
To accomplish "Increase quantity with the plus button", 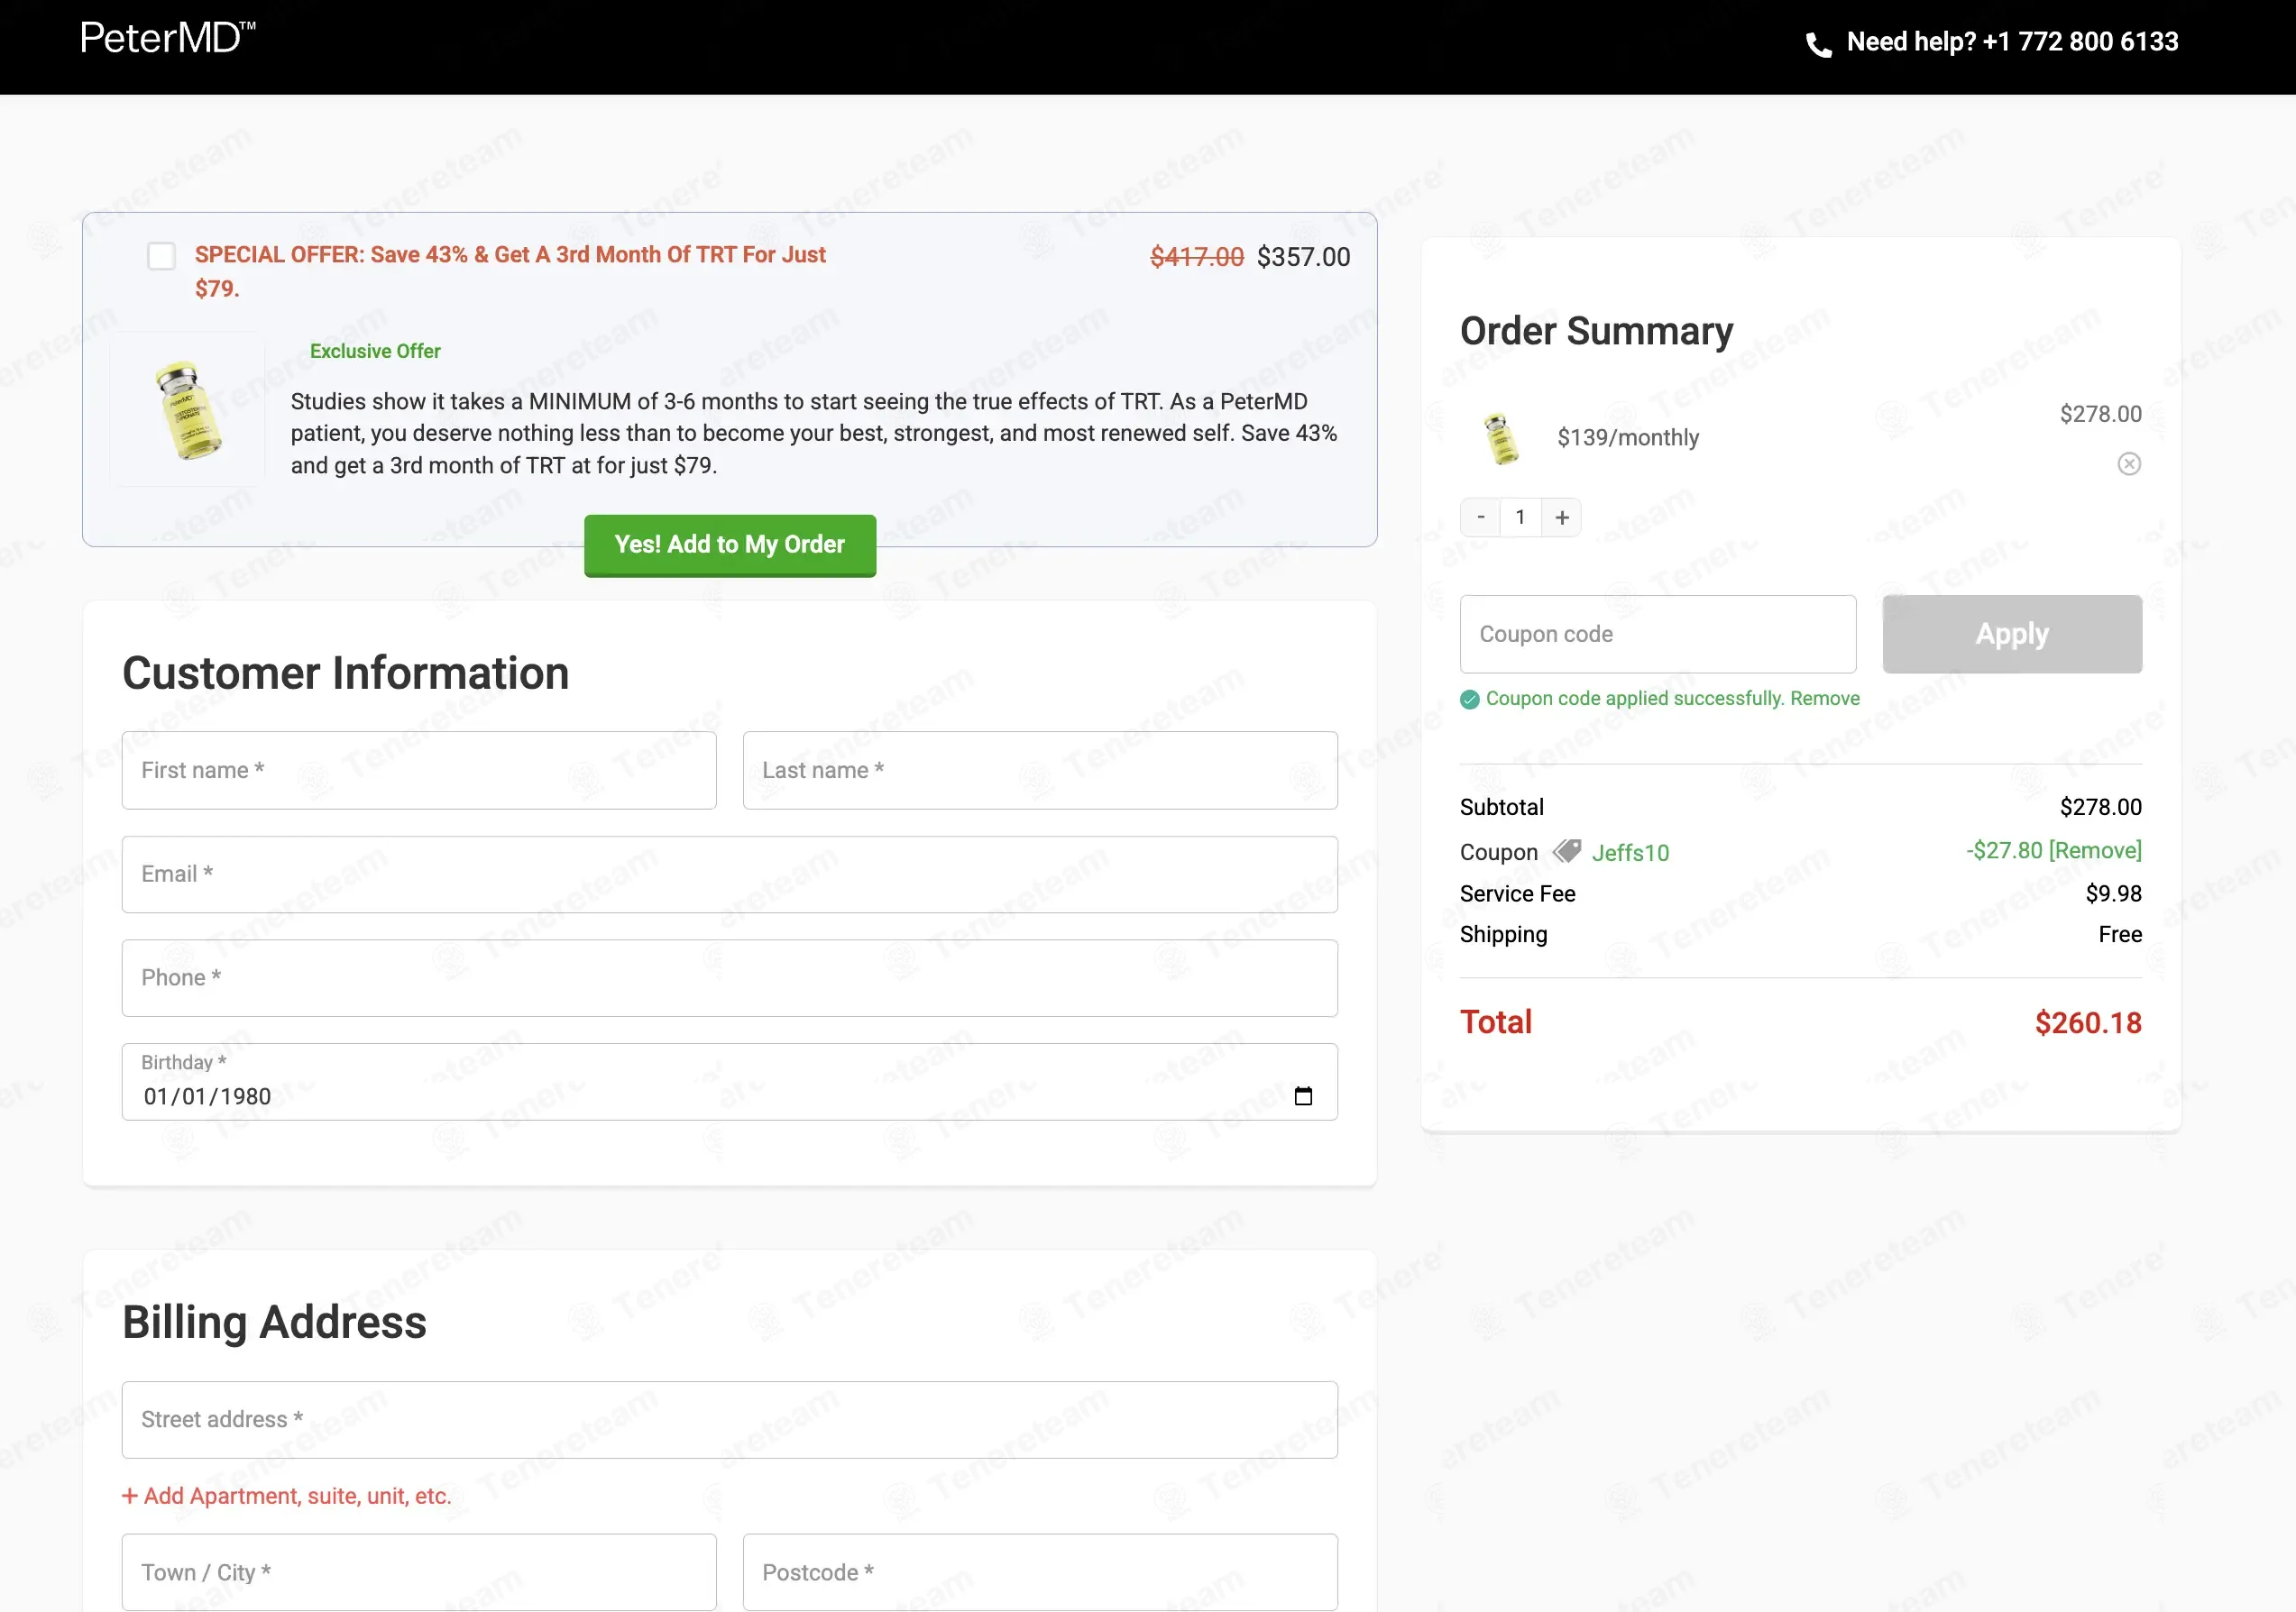I will click(x=1561, y=517).
